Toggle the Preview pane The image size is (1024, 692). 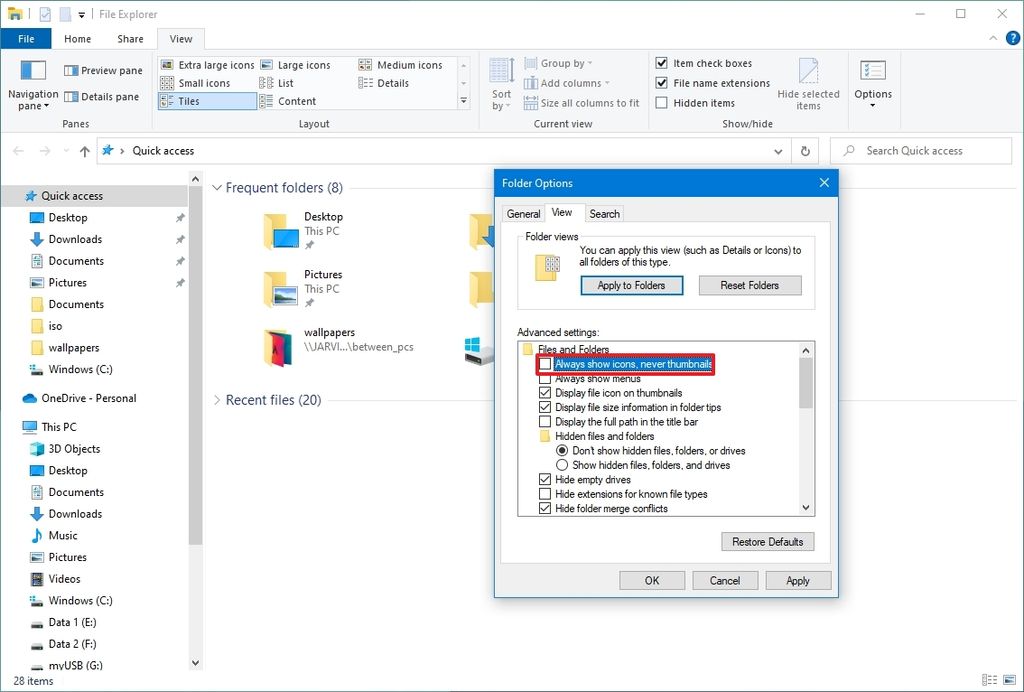point(98,70)
